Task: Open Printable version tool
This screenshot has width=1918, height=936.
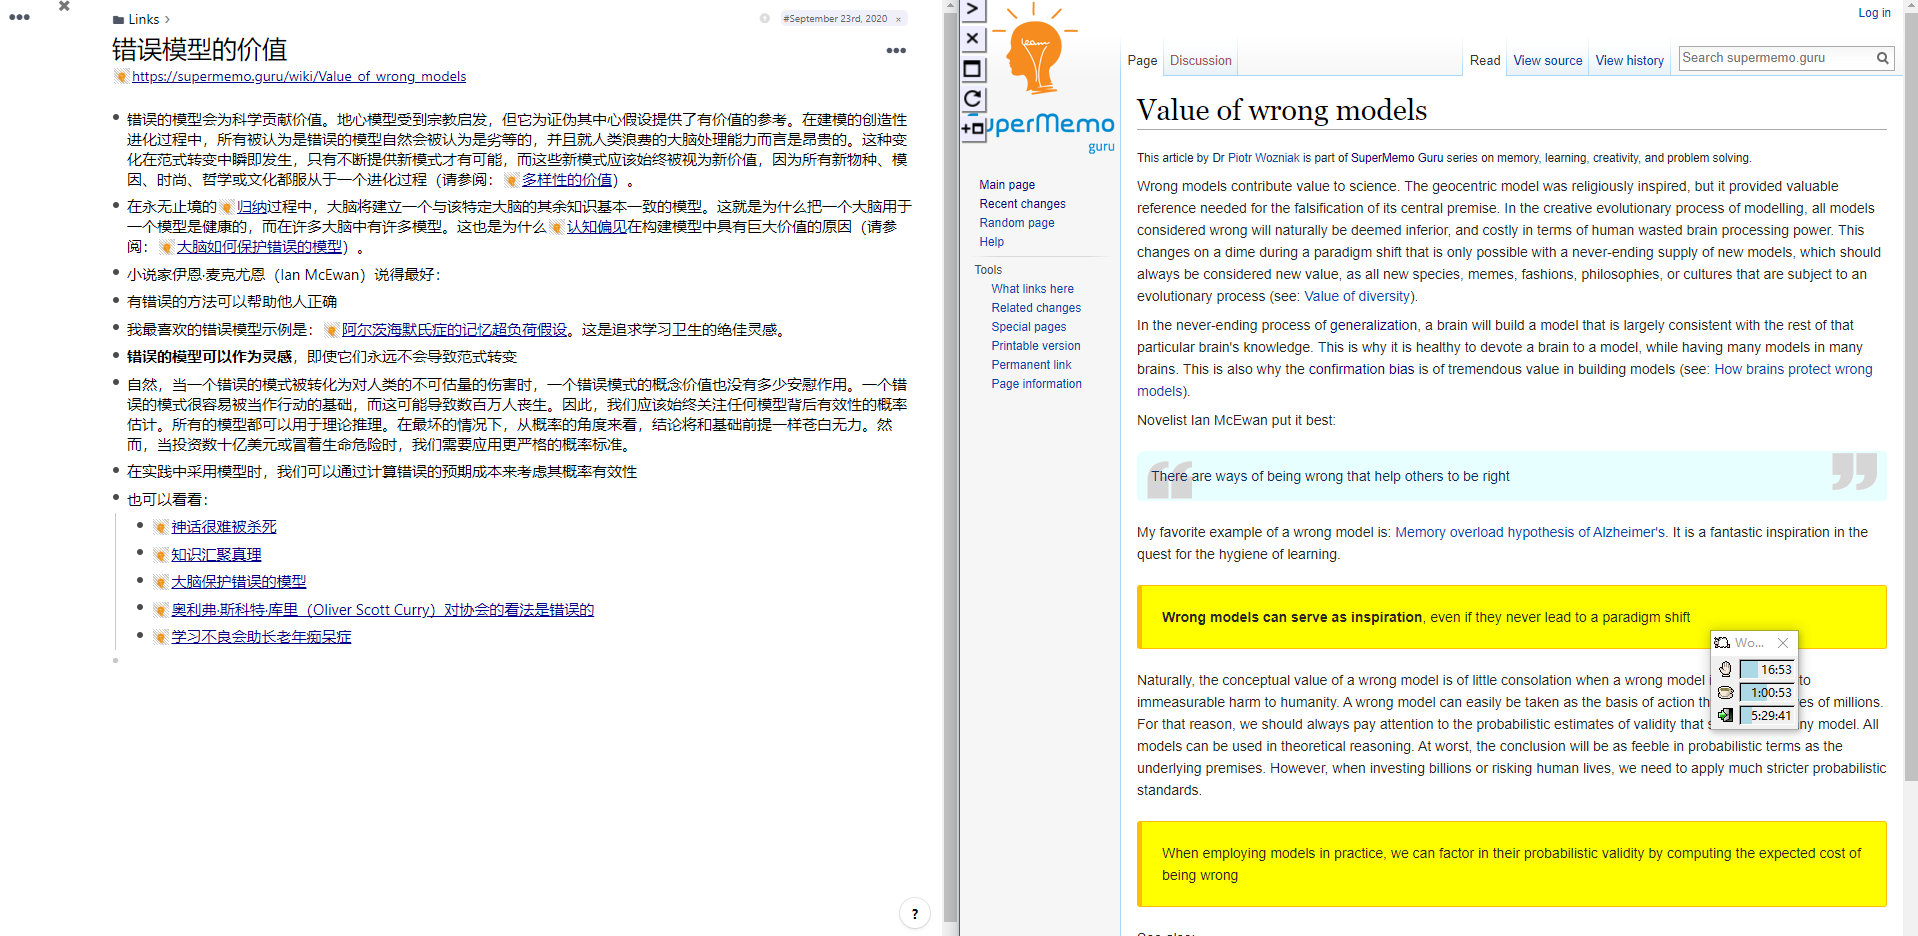Action: (1036, 346)
